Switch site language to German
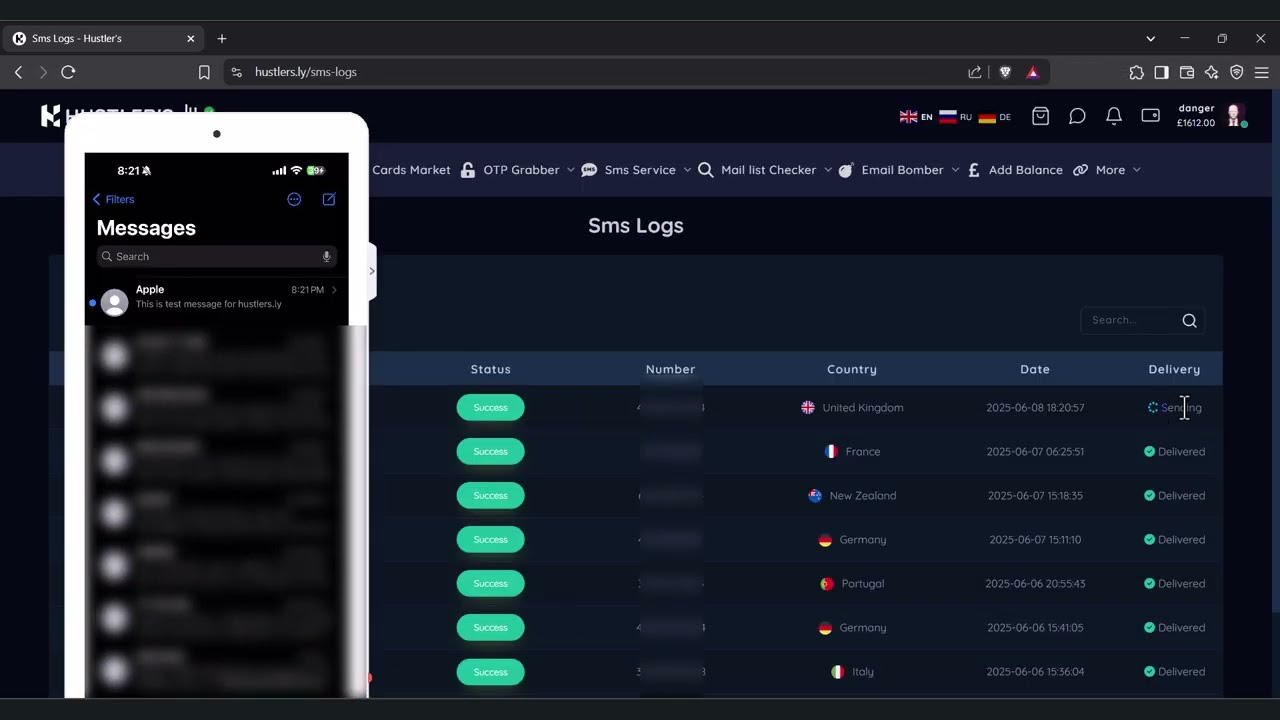Viewport: 1280px width, 720px height. (994, 117)
